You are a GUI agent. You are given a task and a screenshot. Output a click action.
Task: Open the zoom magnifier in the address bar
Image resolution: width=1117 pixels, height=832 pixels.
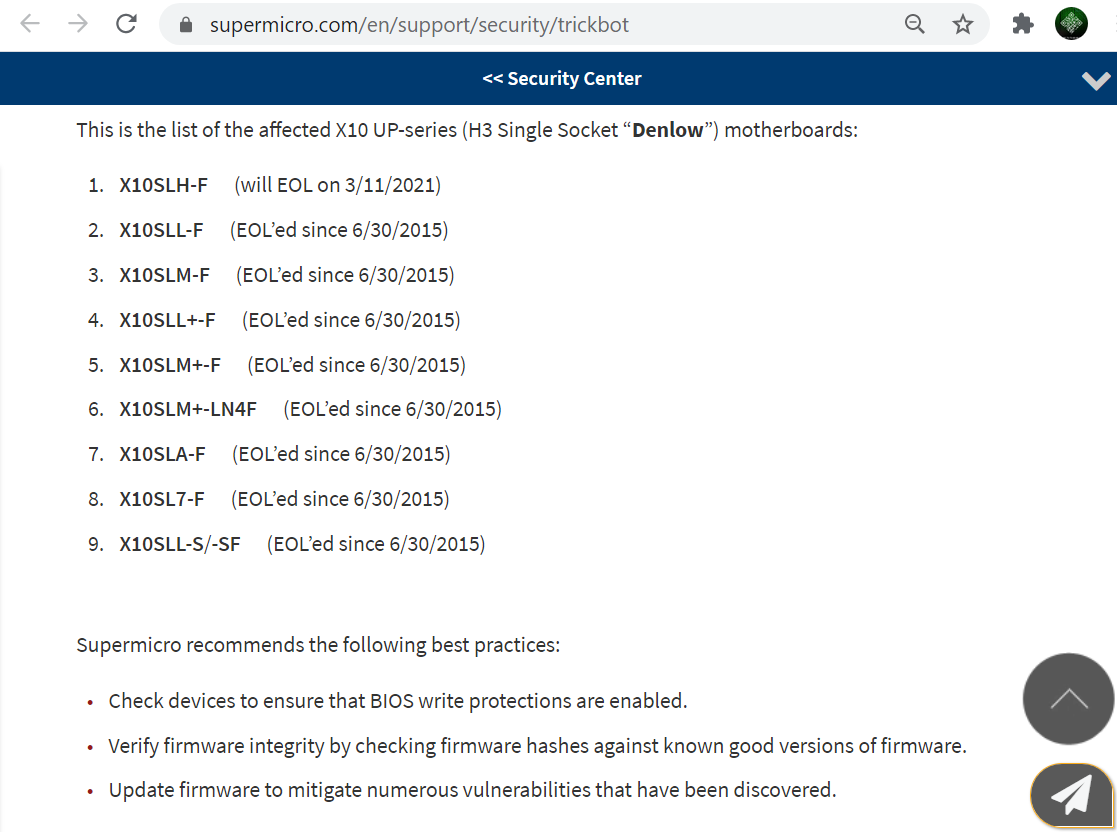tap(915, 24)
